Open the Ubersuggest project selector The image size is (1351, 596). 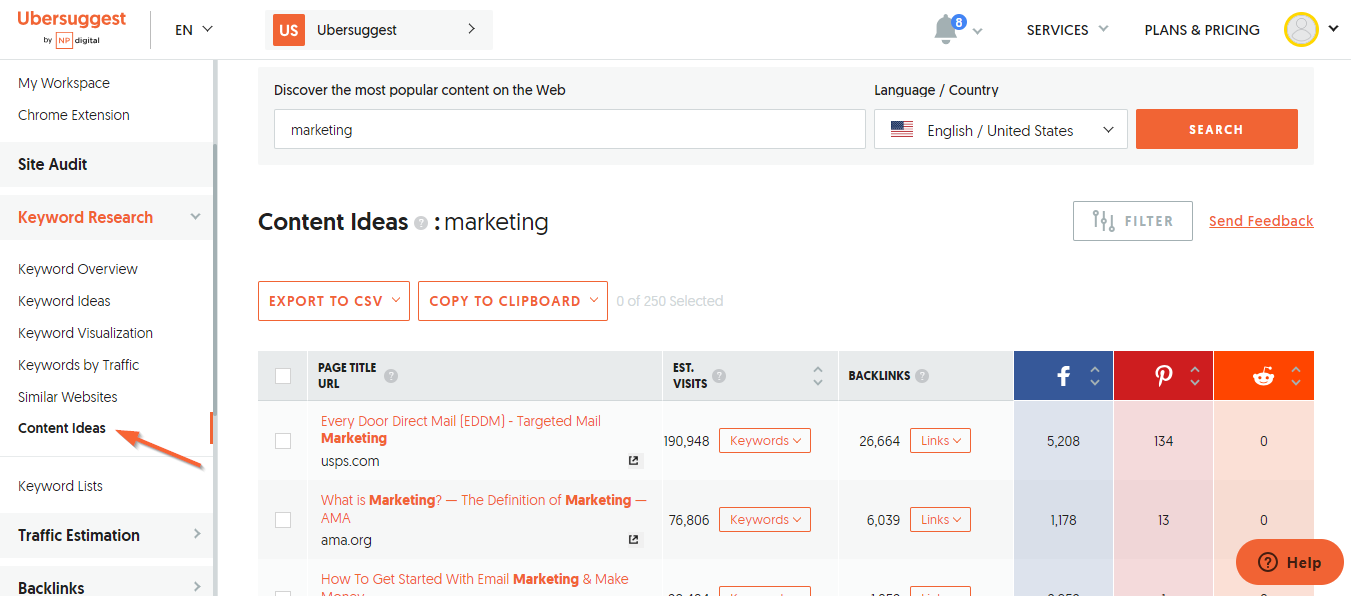pyautogui.click(x=379, y=30)
